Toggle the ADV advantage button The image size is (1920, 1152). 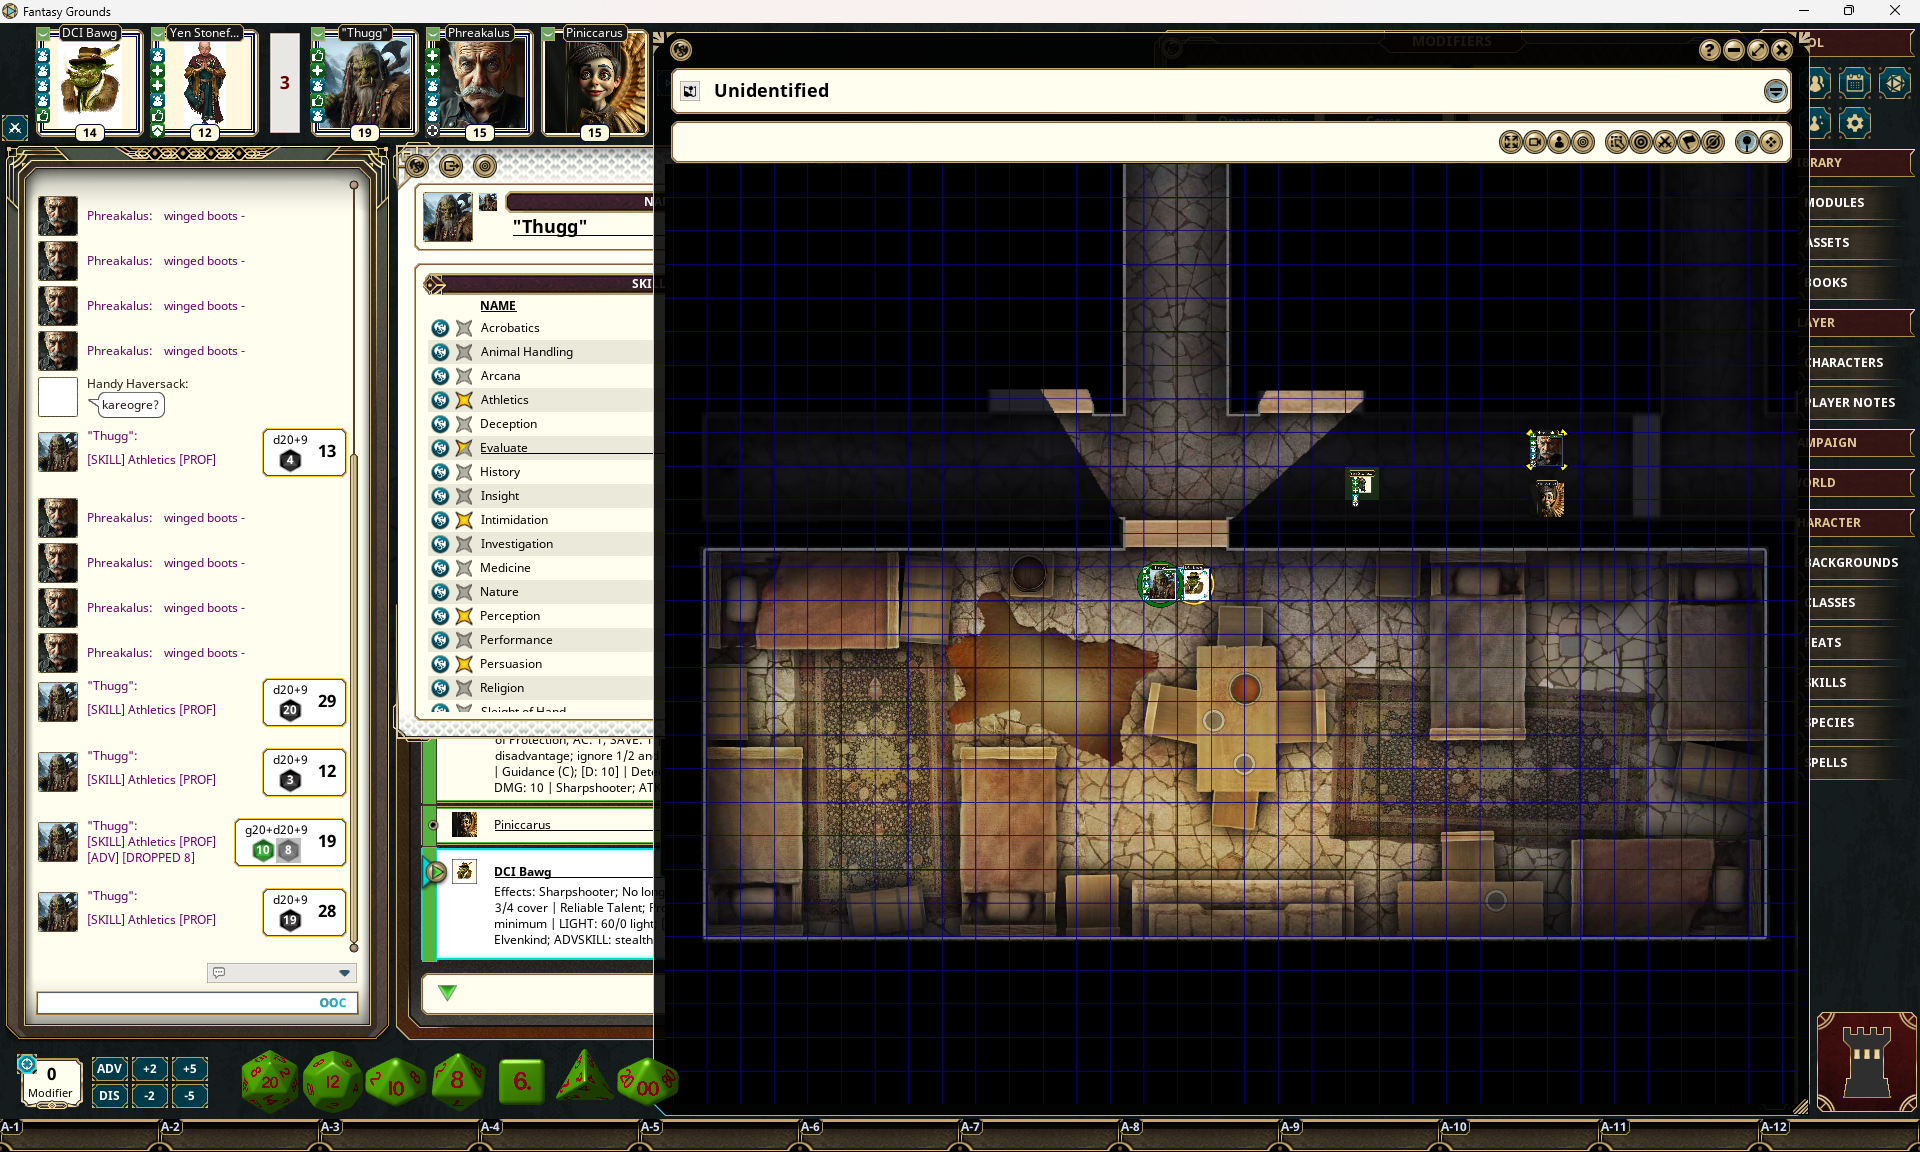[109, 1069]
